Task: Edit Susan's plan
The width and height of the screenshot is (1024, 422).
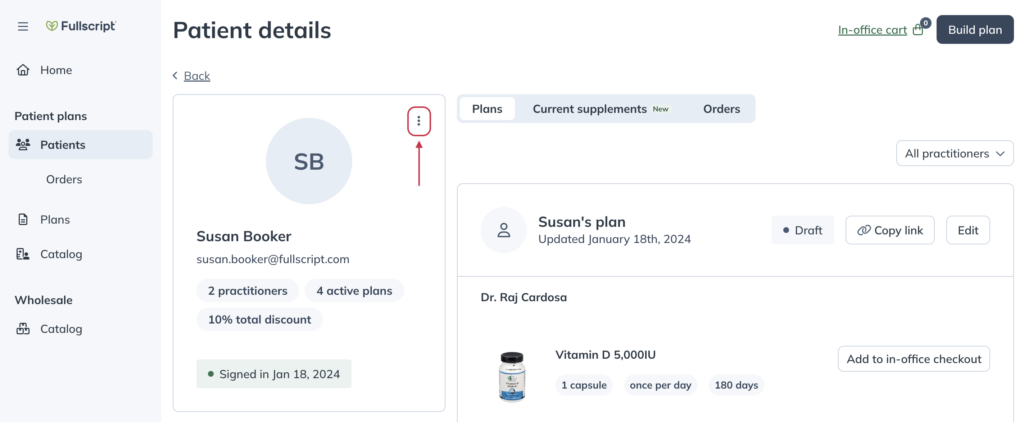Action: pos(968,231)
